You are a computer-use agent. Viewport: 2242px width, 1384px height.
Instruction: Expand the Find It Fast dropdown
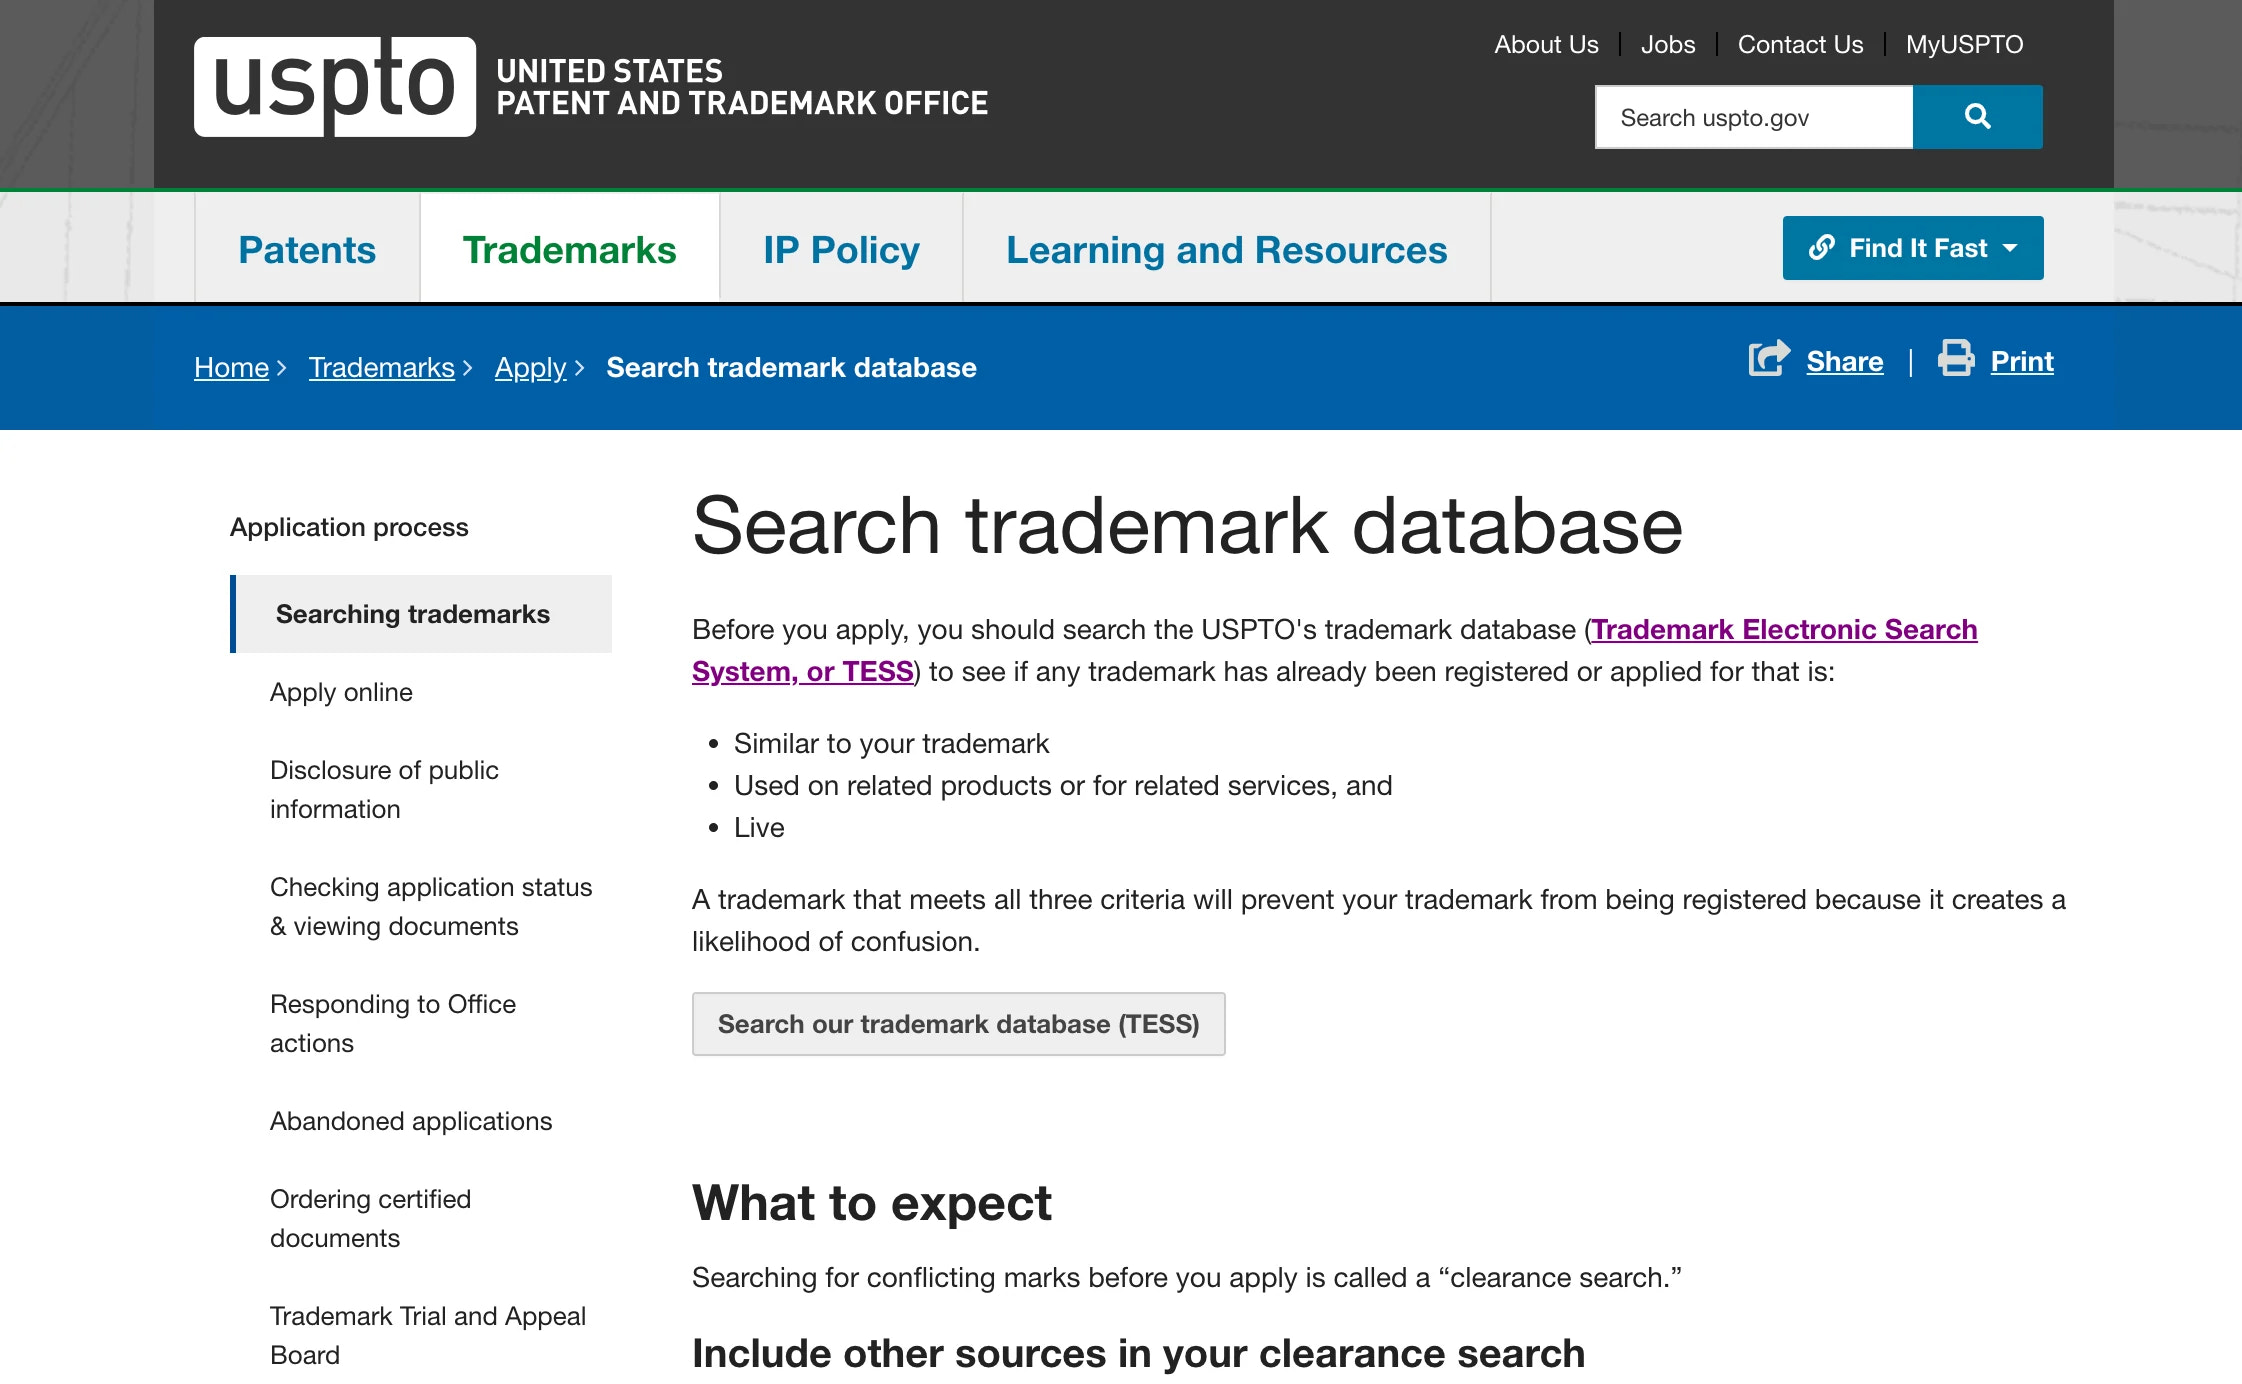[2010, 247]
